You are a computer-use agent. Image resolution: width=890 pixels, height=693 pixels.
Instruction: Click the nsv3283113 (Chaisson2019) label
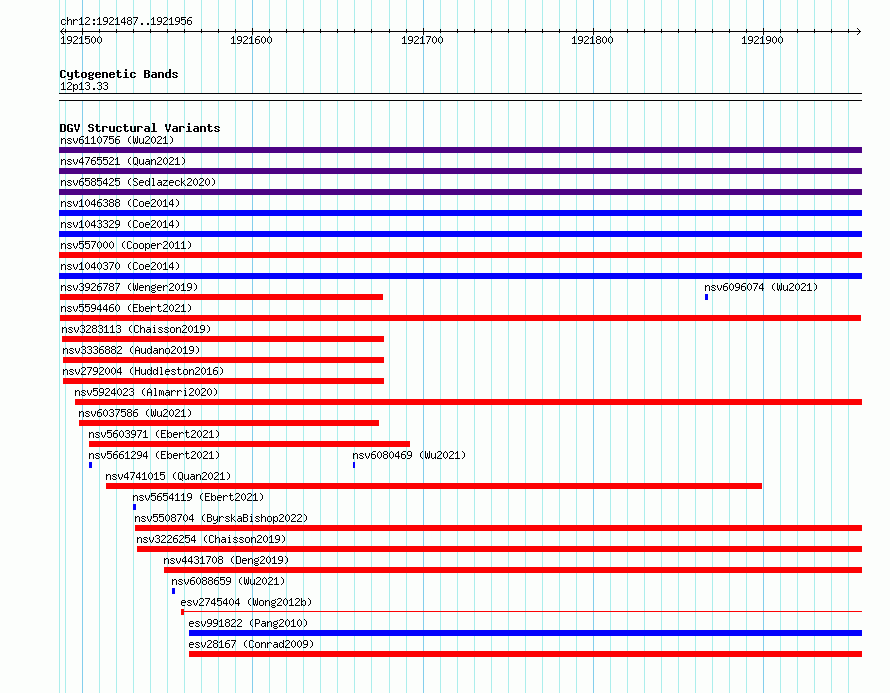136,329
